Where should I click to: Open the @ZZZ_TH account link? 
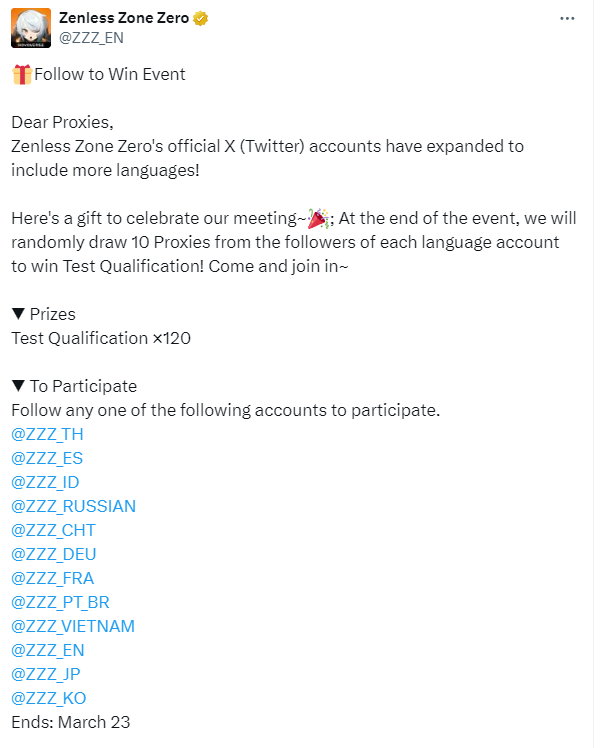pyautogui.click(x=47, y=434)
